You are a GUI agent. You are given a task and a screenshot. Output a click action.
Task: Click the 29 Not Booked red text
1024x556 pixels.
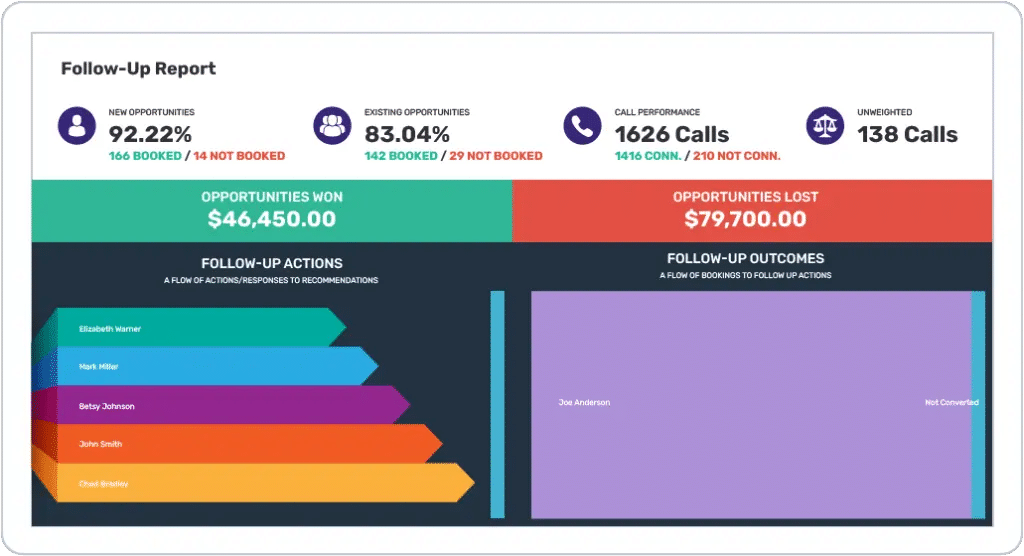click(496, 156)
